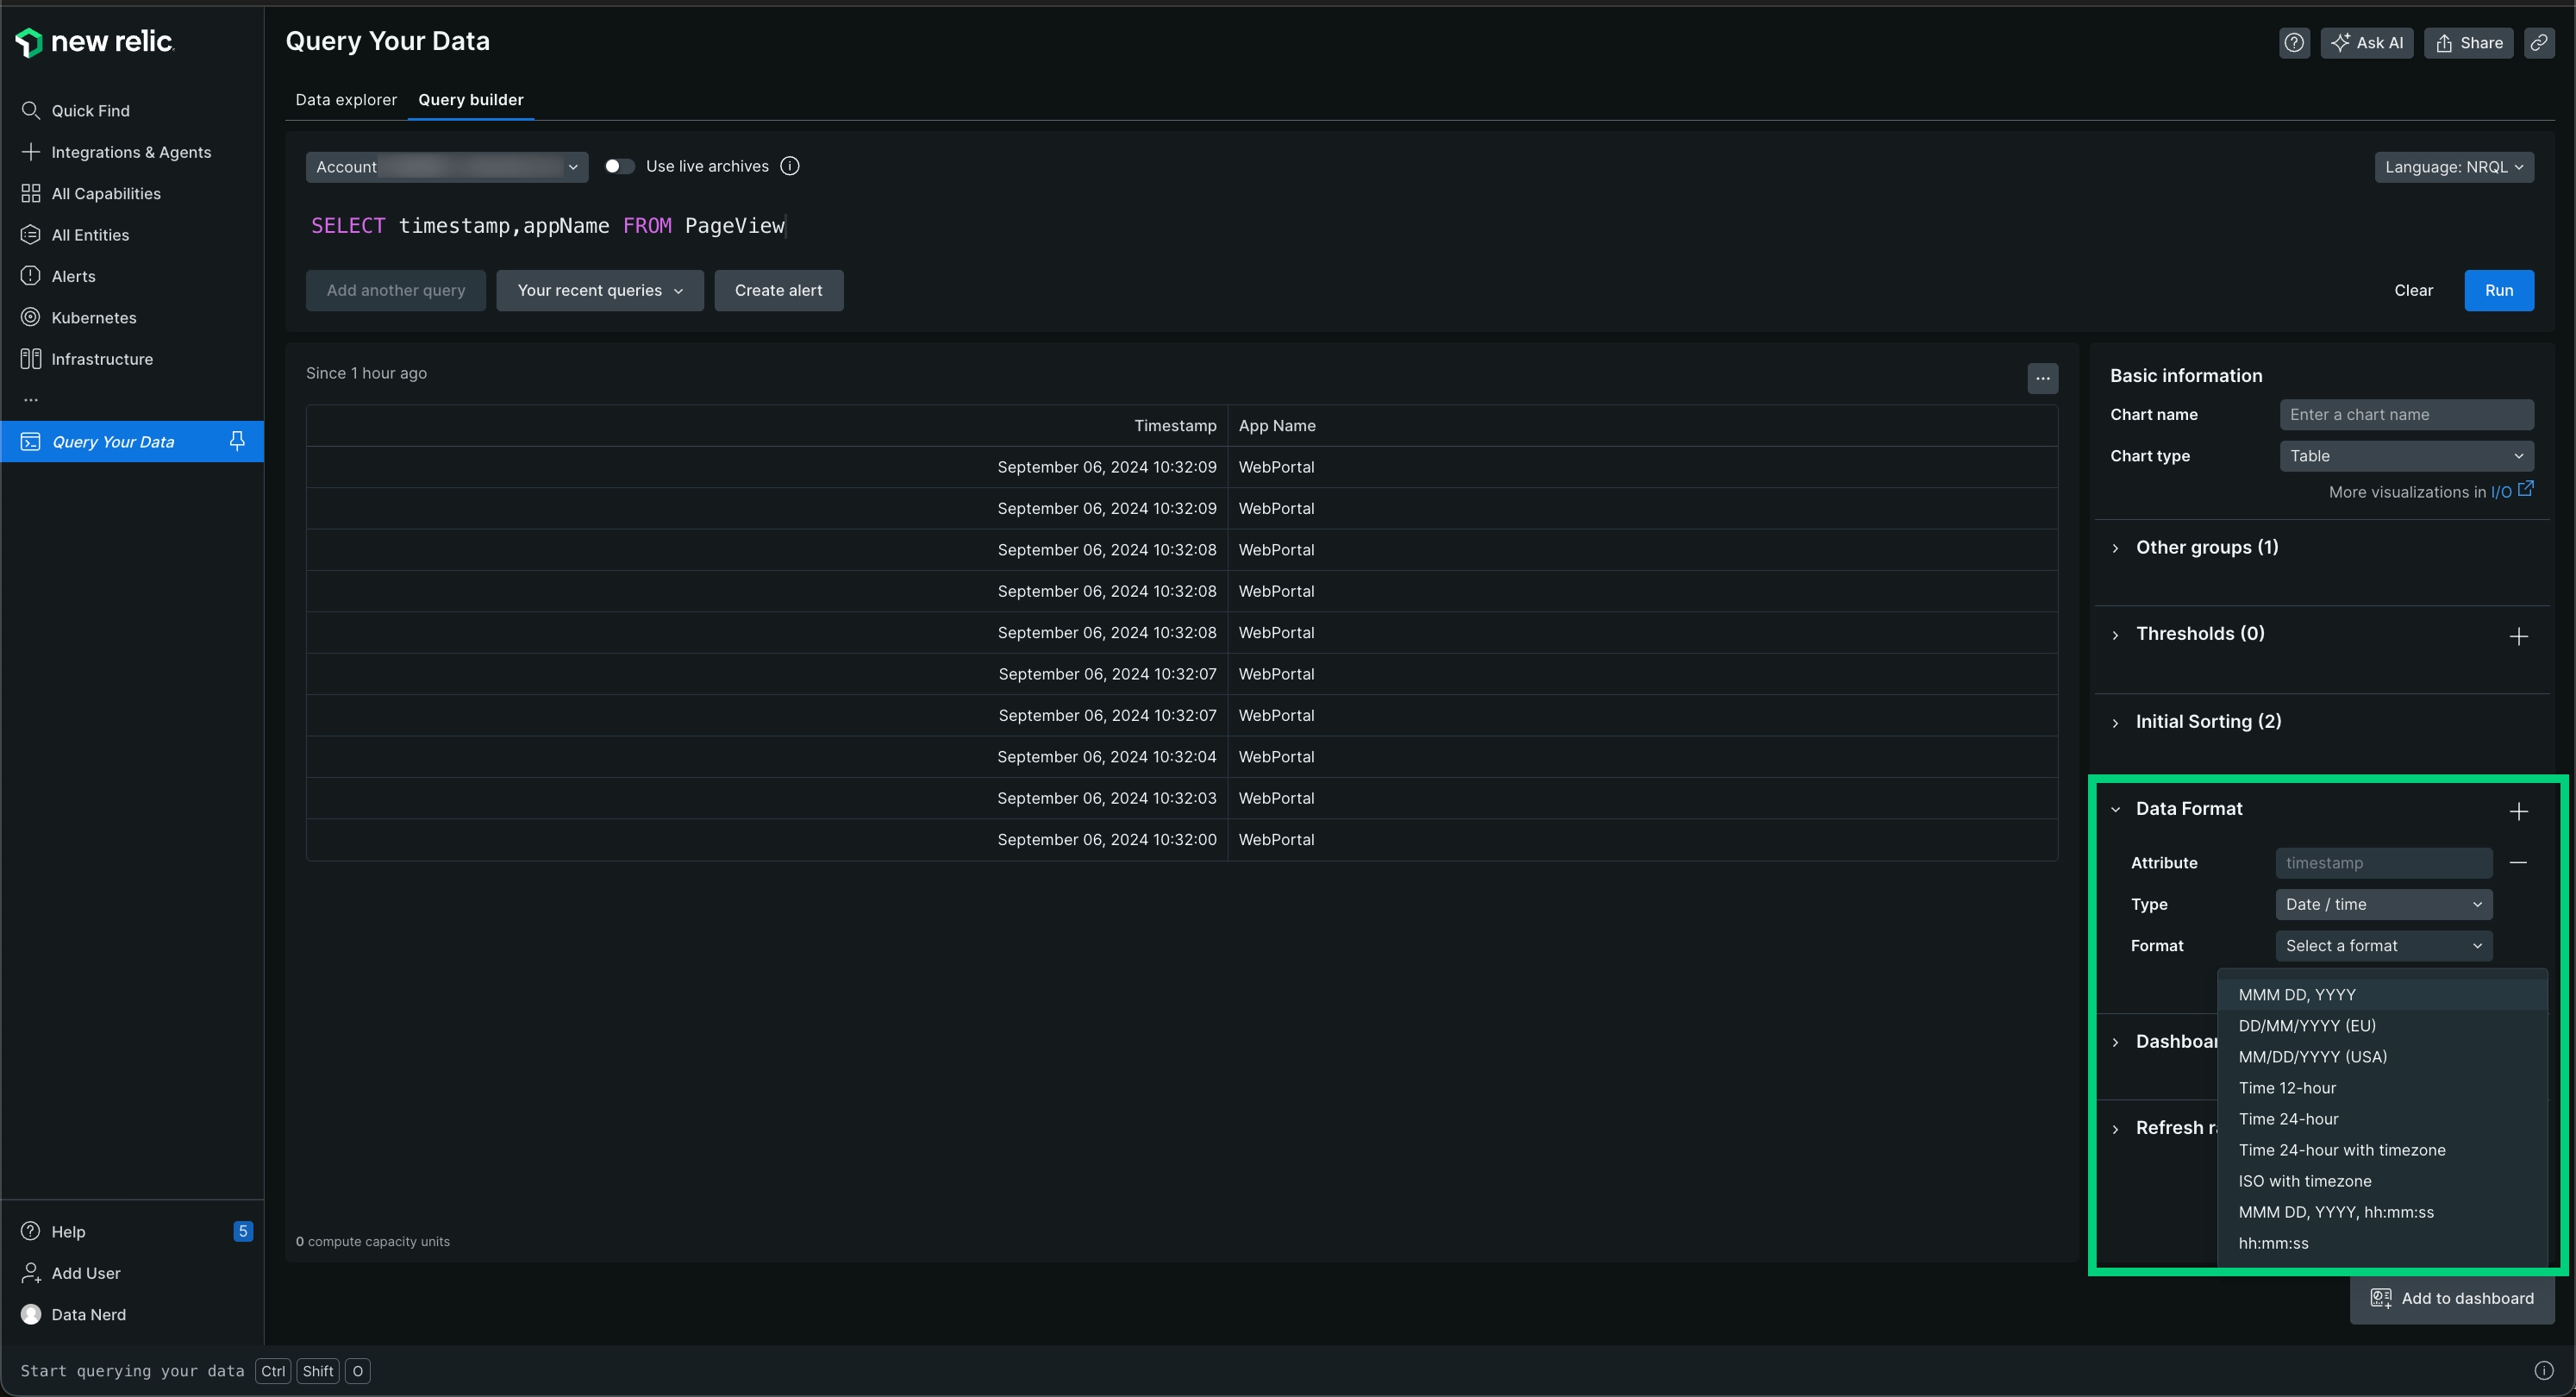Click Create alert button

tap(778, 291)
